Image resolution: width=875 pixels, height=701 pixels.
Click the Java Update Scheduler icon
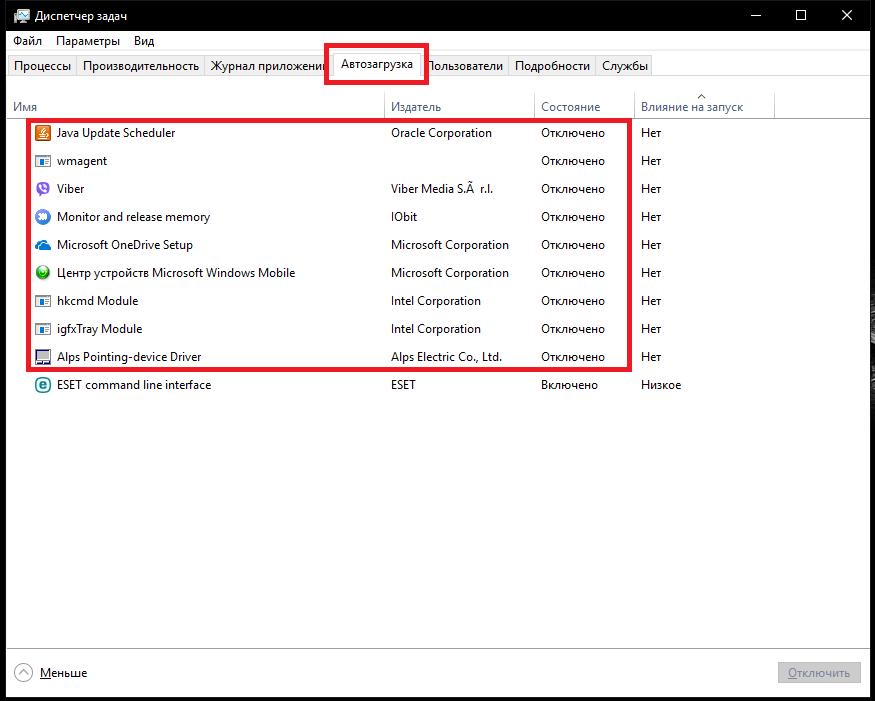click(42, 132)
